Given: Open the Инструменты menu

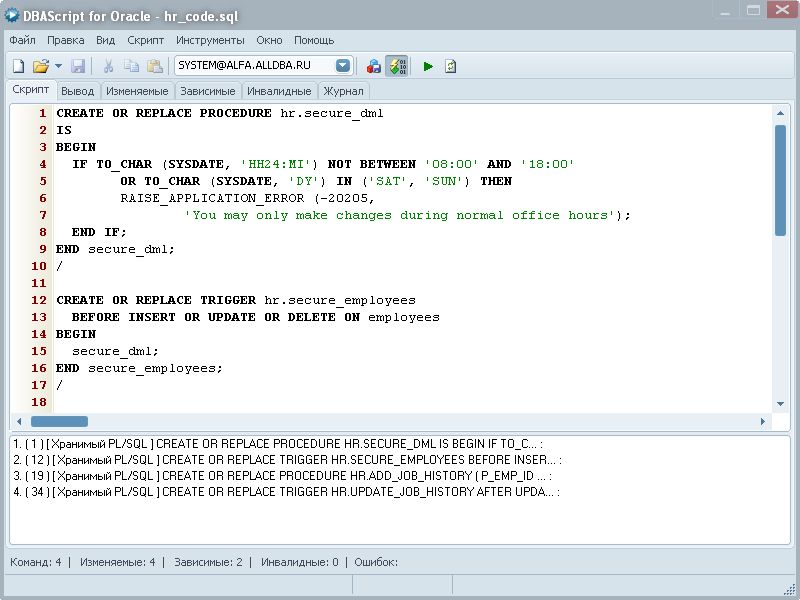Looking at the screenshot, I should (x=210, y=40).
